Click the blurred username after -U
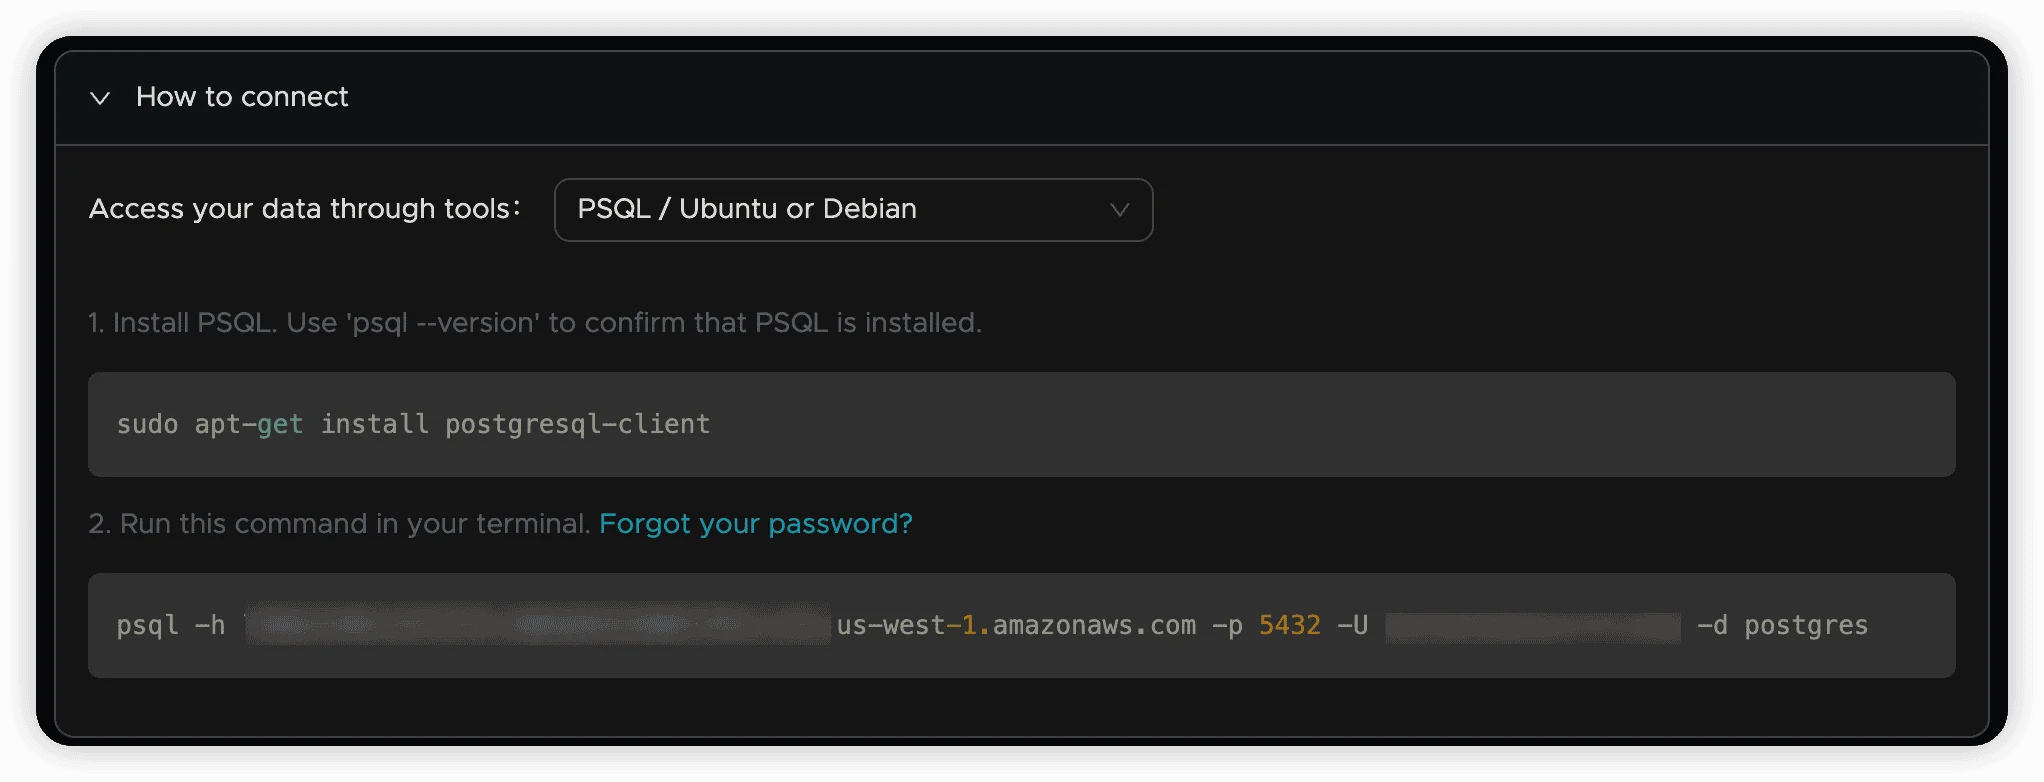Viewport: 2044px width, 782px height. click(1532, 627)
